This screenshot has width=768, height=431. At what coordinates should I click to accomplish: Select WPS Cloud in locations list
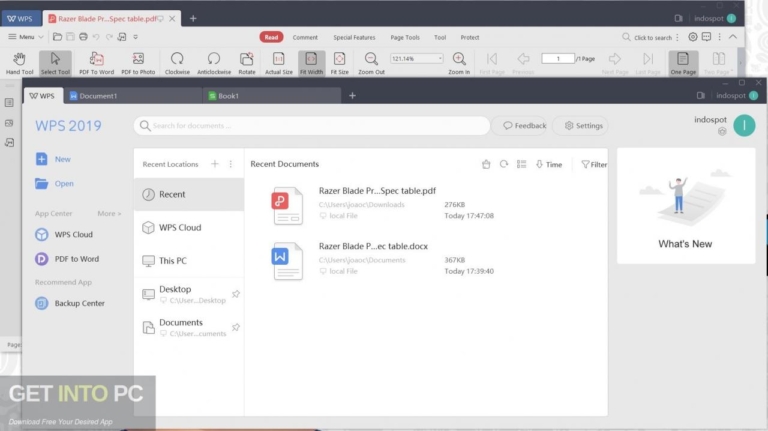point(189,228)
